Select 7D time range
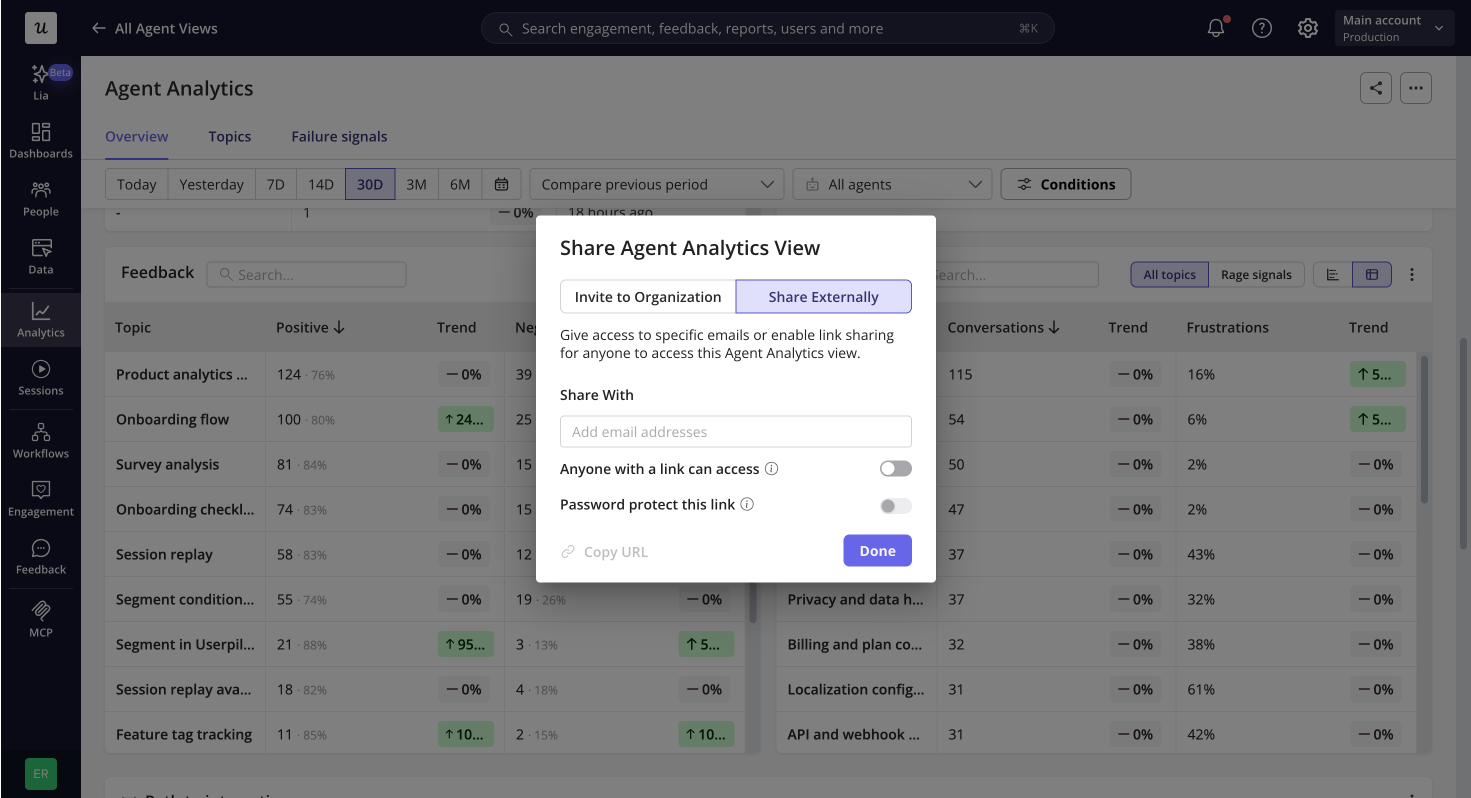 275,184
